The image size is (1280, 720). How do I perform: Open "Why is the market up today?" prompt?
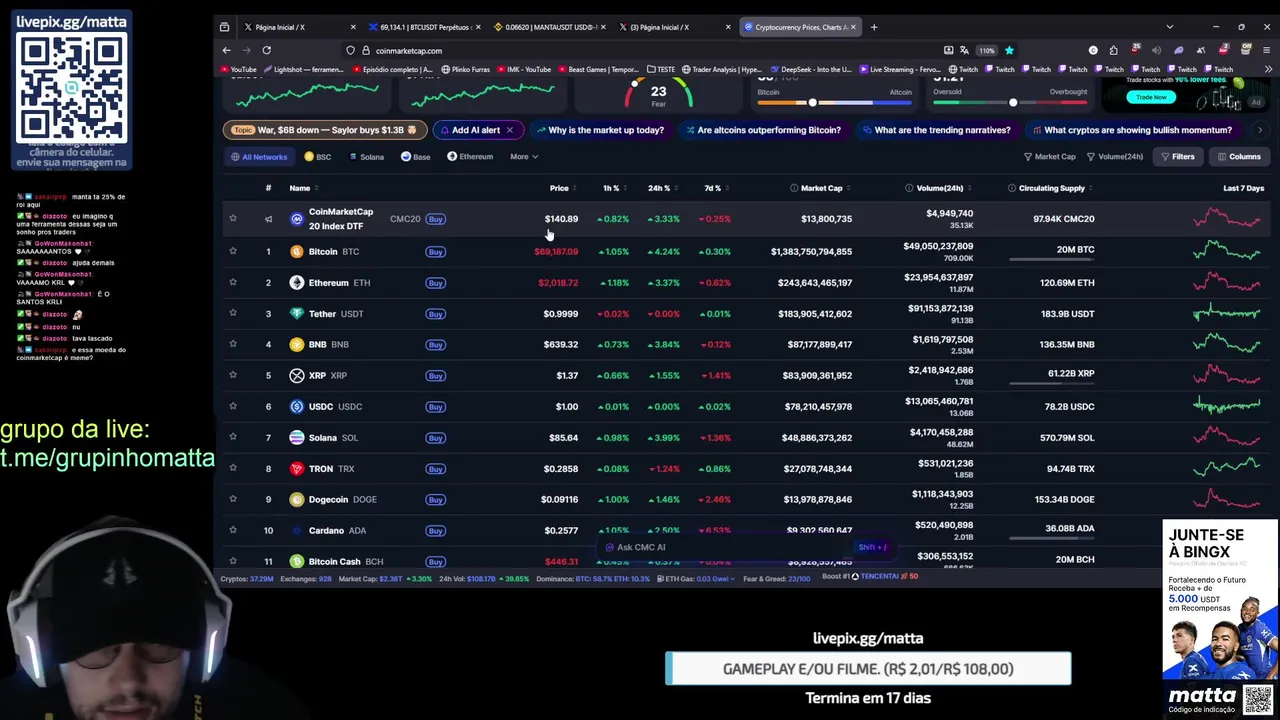click(601, 130)
